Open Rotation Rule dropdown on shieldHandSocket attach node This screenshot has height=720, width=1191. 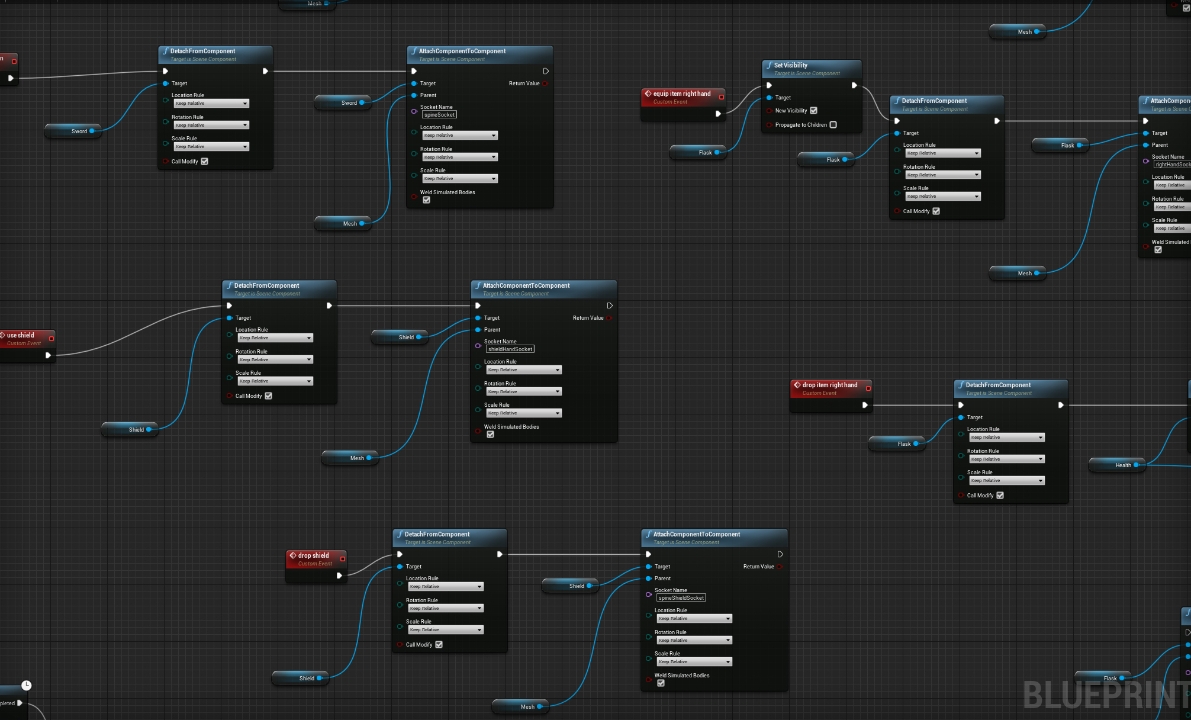[x=523, y=392]
